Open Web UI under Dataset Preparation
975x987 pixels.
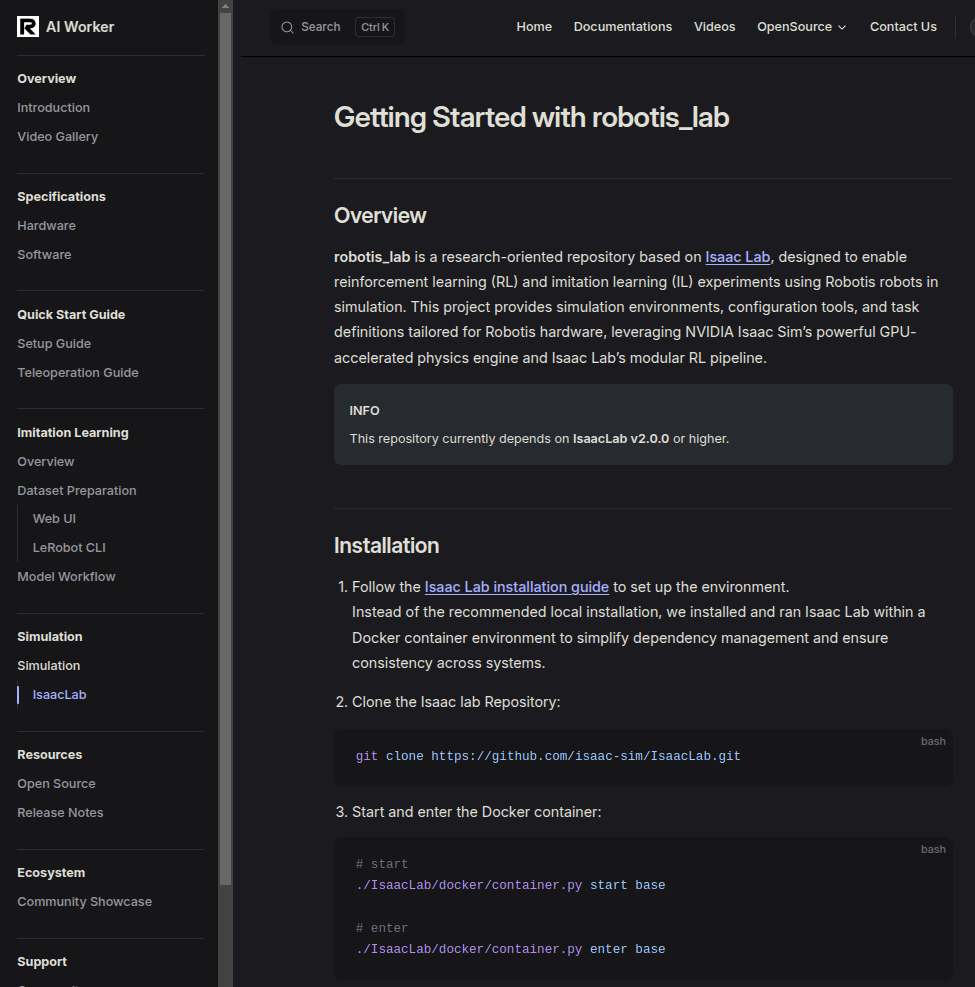pyautogui.click(x=54, y=519)
